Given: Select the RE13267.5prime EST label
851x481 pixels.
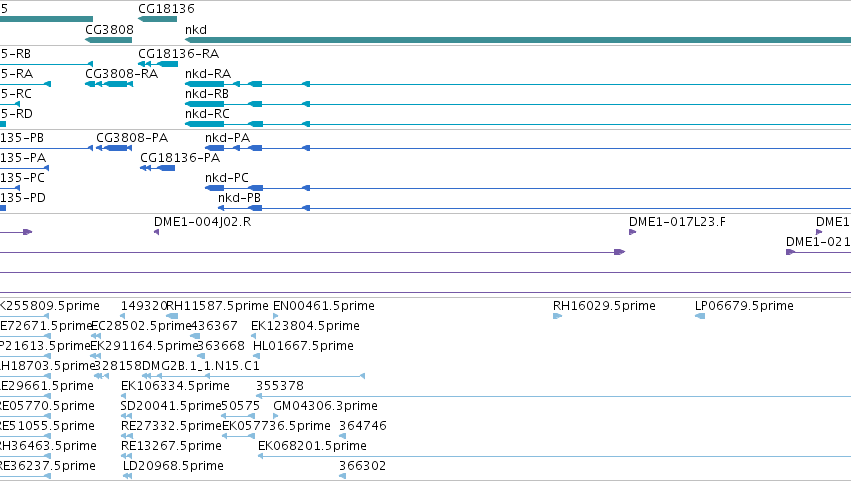Looking at the screenshot, I should [171, 446].
